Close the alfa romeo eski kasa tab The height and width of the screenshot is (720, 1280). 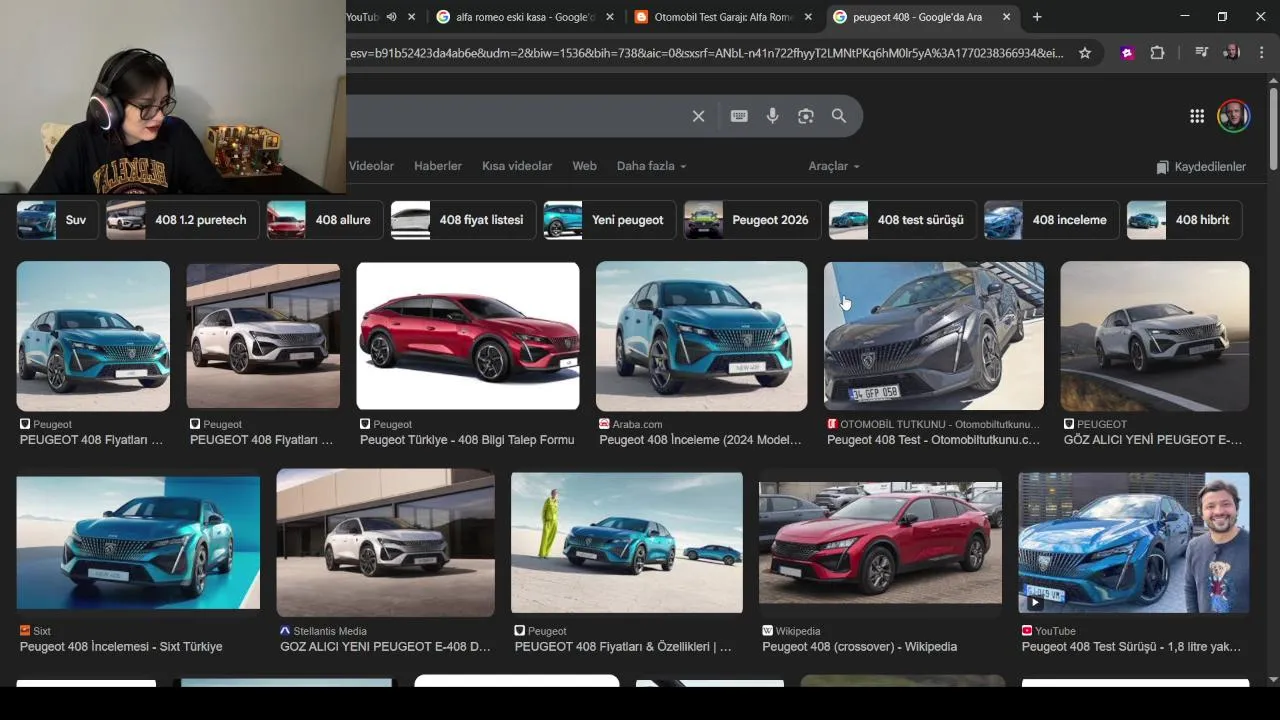610,17
